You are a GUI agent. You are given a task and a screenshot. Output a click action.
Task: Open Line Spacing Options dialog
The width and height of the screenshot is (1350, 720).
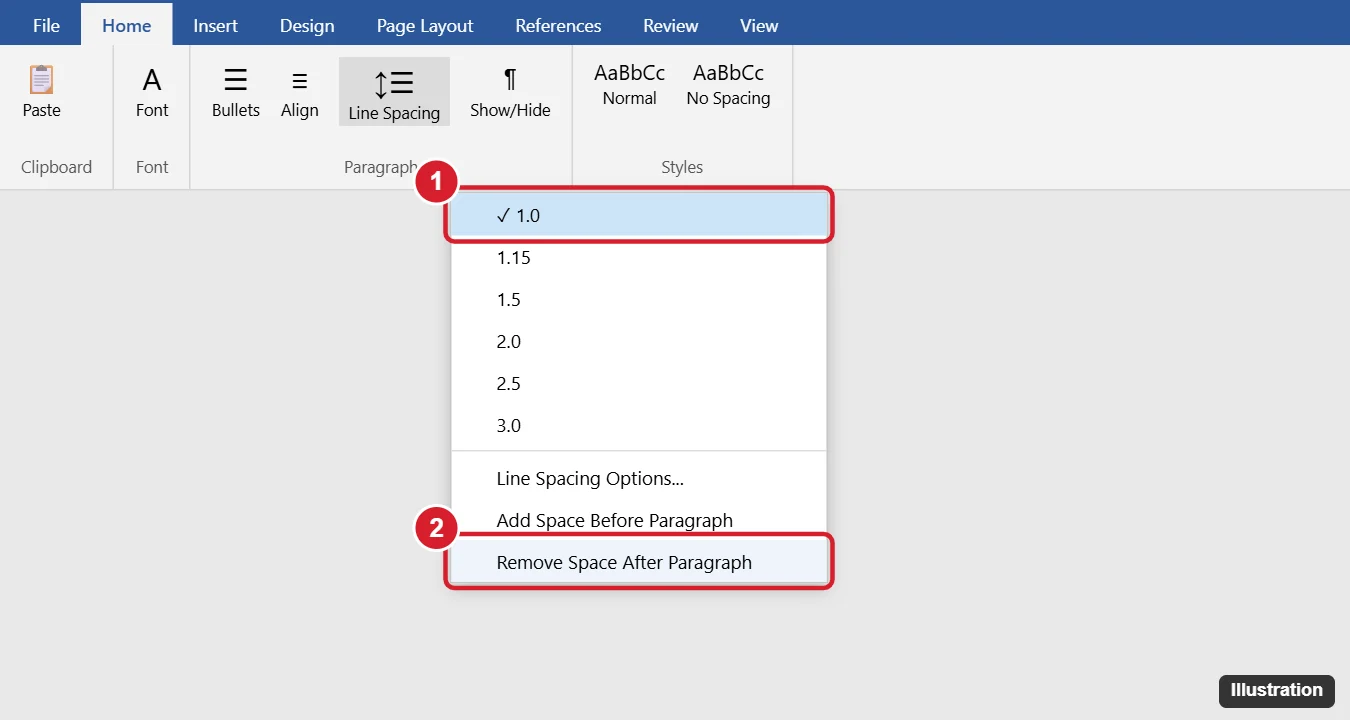click(639, 478)
